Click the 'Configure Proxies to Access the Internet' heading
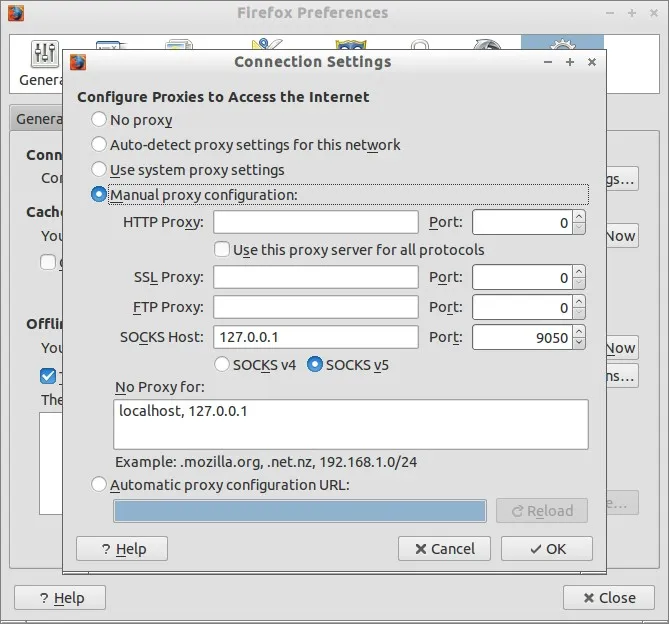Image resolution: width=669 pixels, height=624 pixels. click(223, 97)
